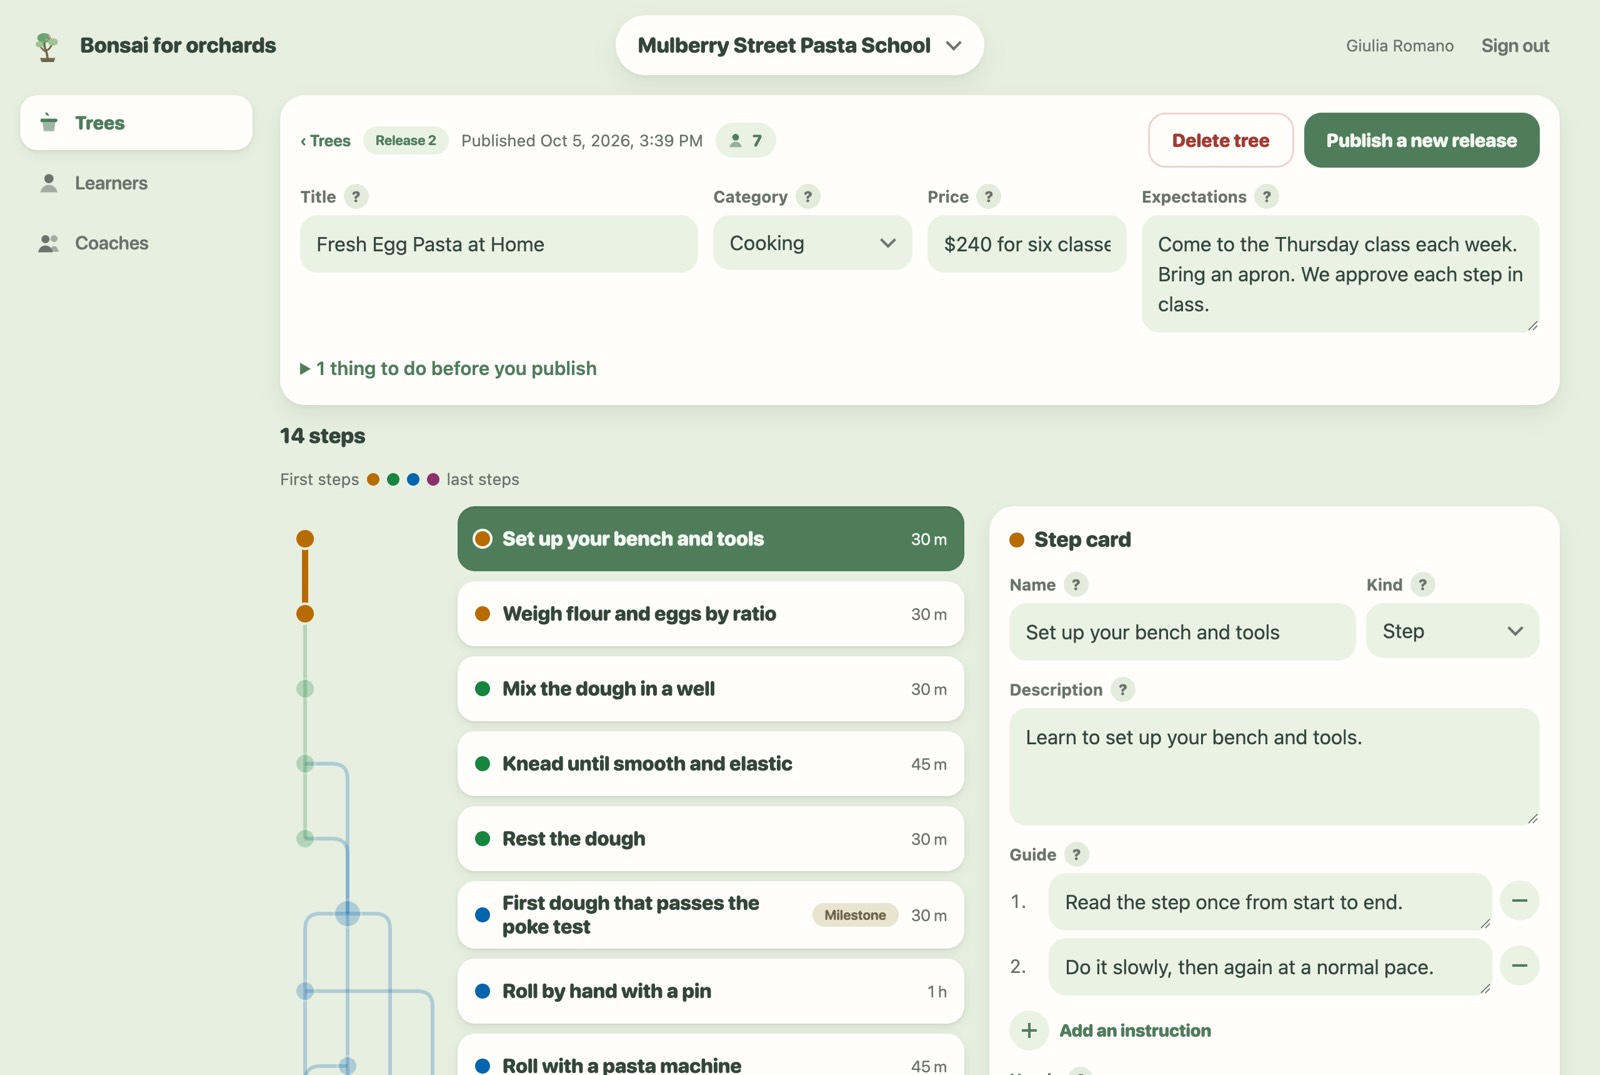Click the Title input field

(499, 244)
